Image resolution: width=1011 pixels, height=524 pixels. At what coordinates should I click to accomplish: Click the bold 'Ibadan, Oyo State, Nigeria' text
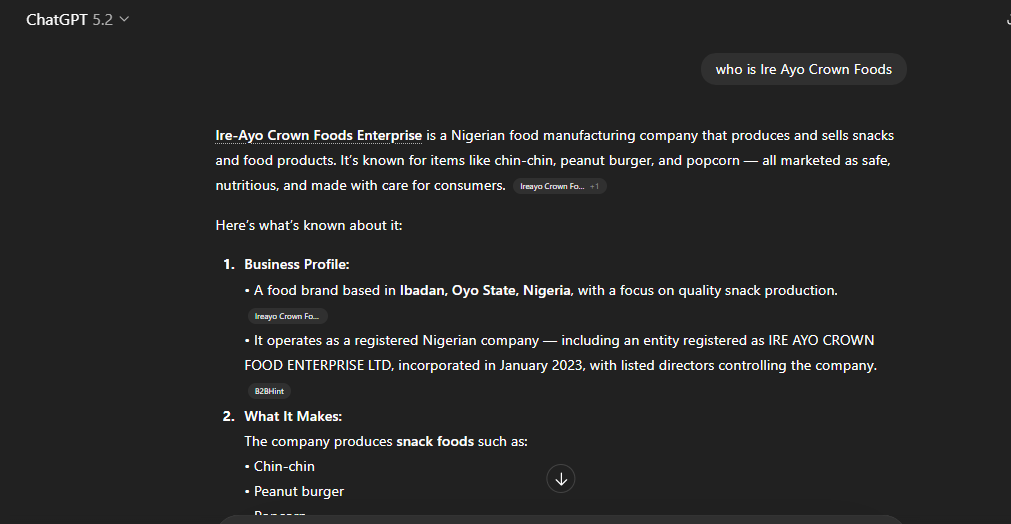pyautogui.click(x=485, y=290)
